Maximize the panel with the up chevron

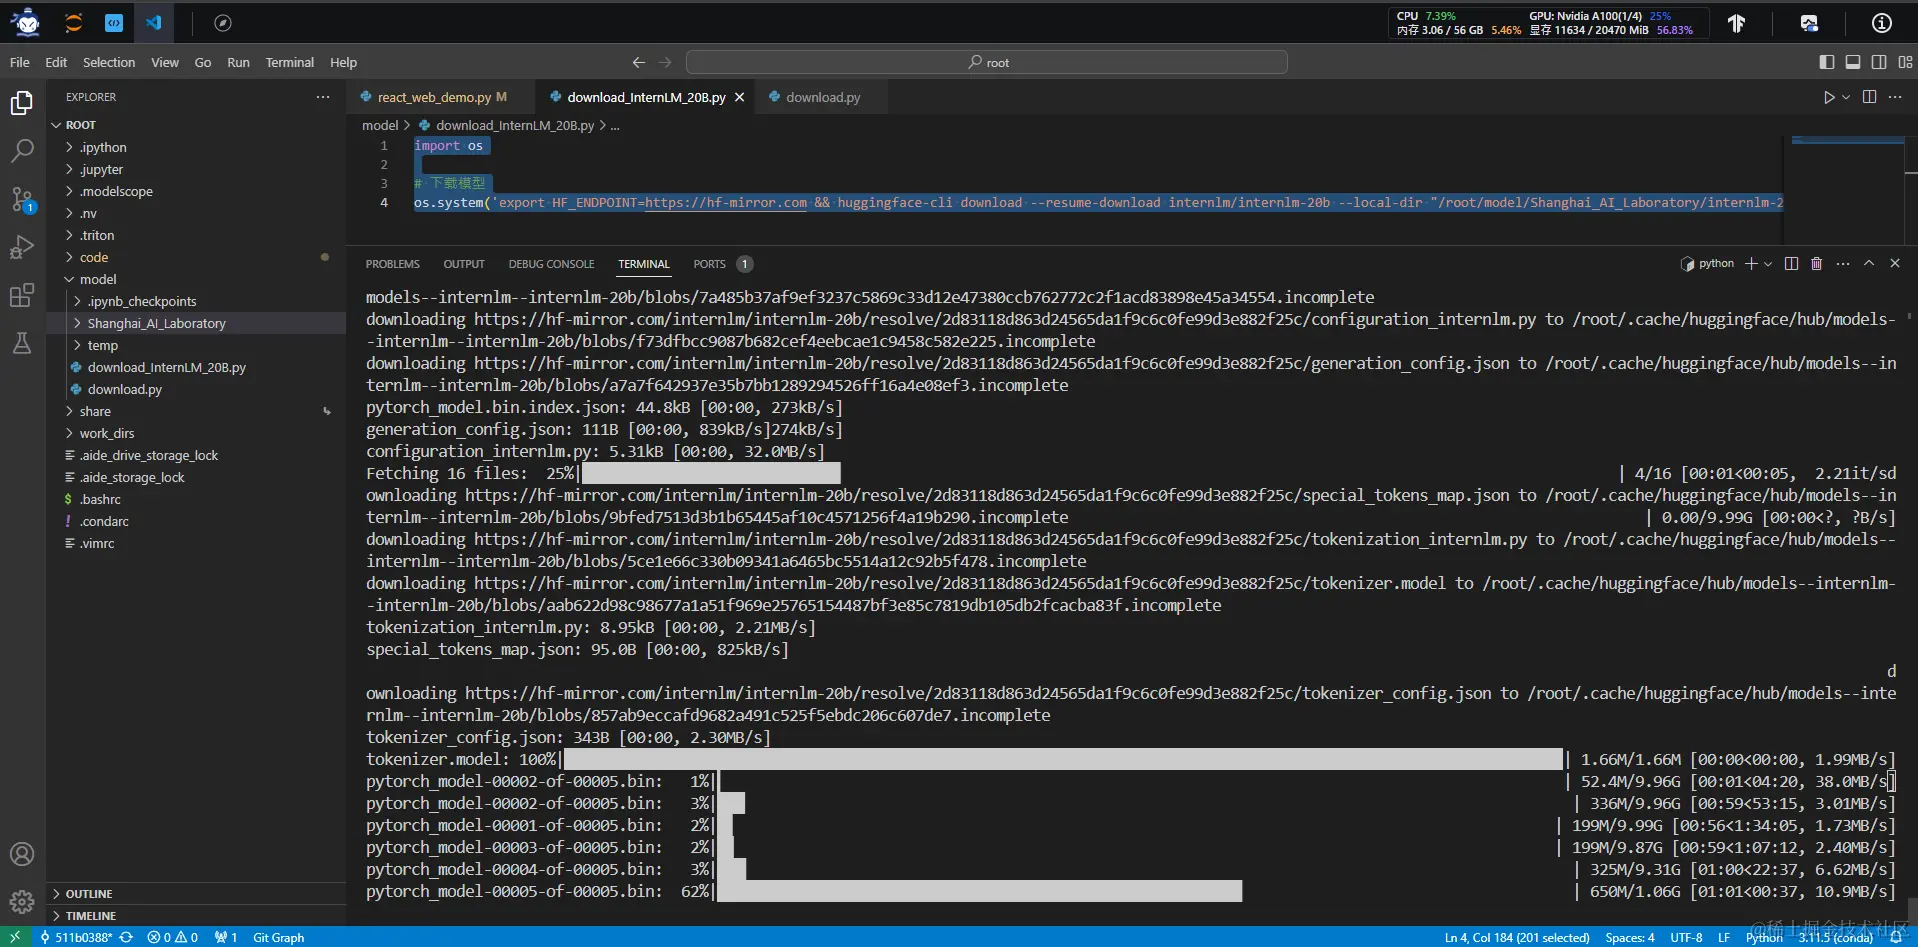coord(1869,263)
